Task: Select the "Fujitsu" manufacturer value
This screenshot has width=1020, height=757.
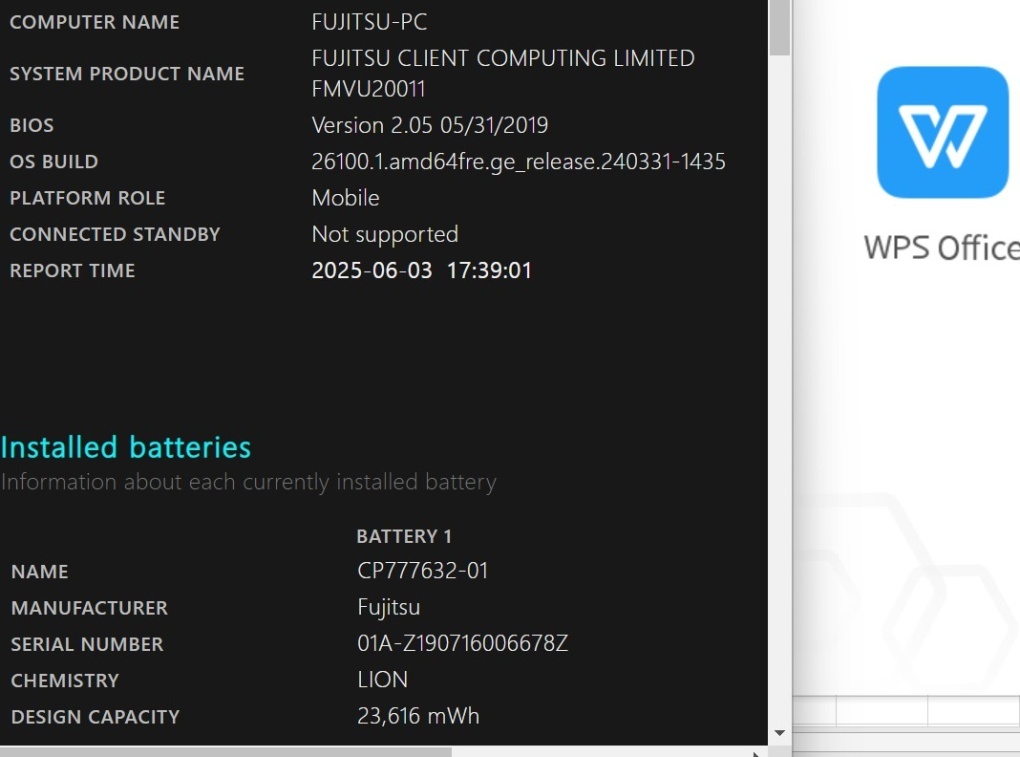Action: [388, 607]
